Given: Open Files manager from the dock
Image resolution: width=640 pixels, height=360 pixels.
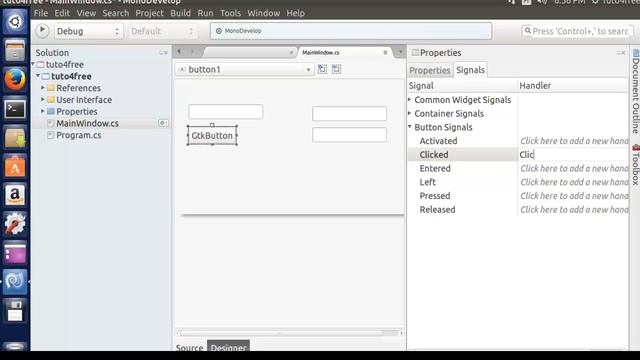Looking at the screenshot, I should pyautogui.click(x=15, y=51).
